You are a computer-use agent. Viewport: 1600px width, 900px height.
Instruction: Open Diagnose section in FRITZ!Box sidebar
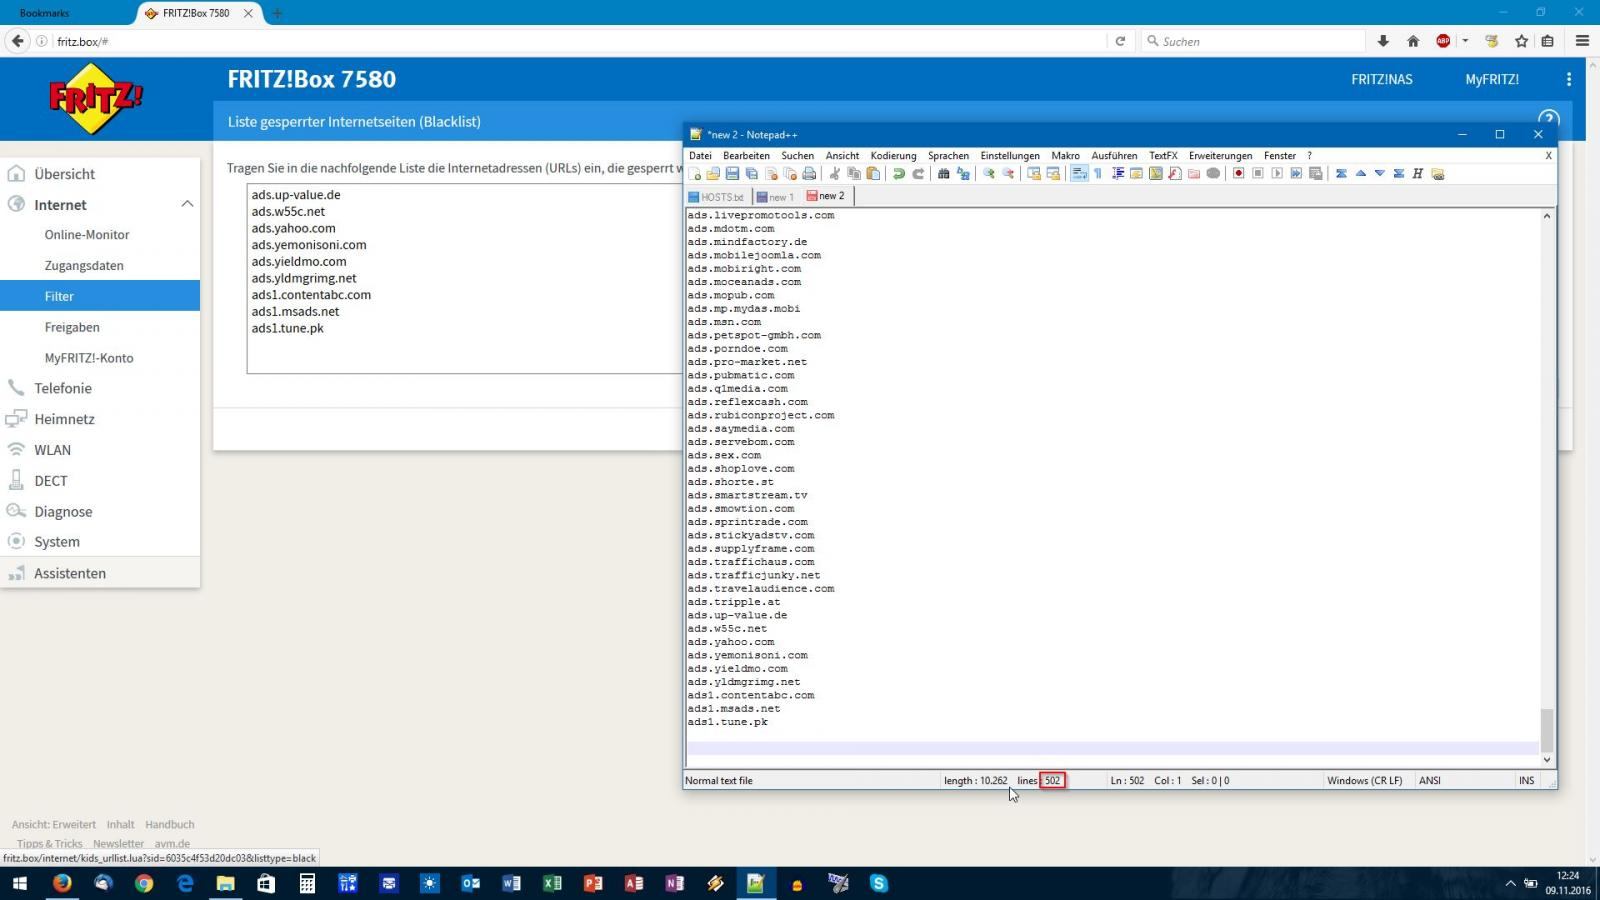[63, 511]
